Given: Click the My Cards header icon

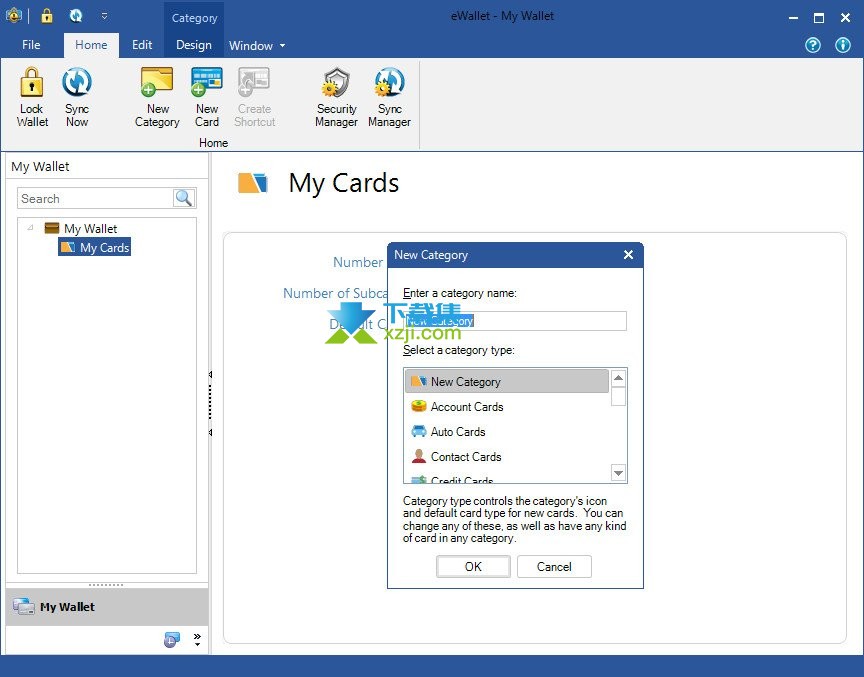Looking at the screenshot, I should (x=252, y=183).
